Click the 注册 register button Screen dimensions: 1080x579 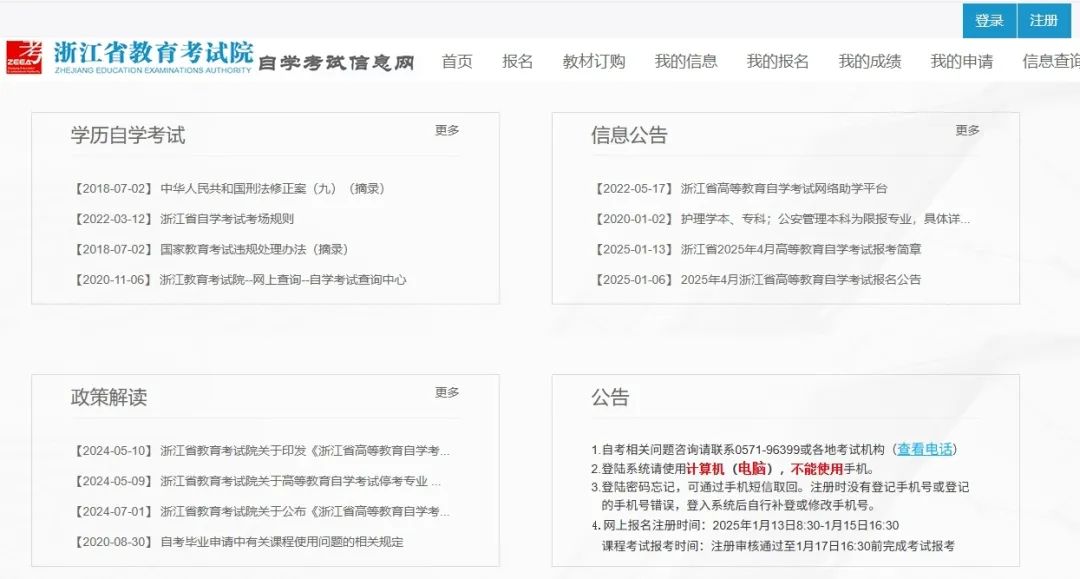point(1043,20)
